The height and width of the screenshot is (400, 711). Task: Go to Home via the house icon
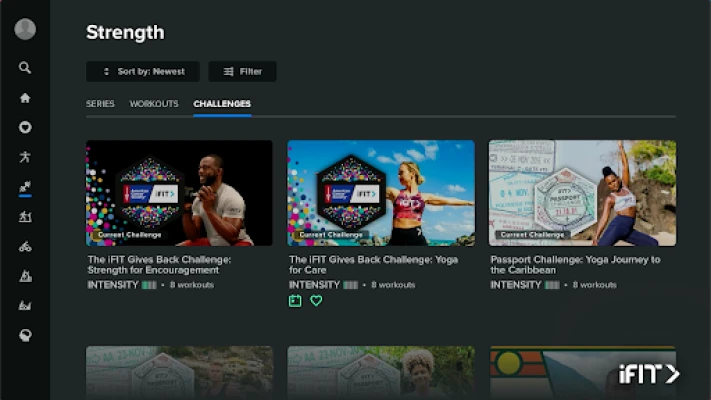coord(25,98)
